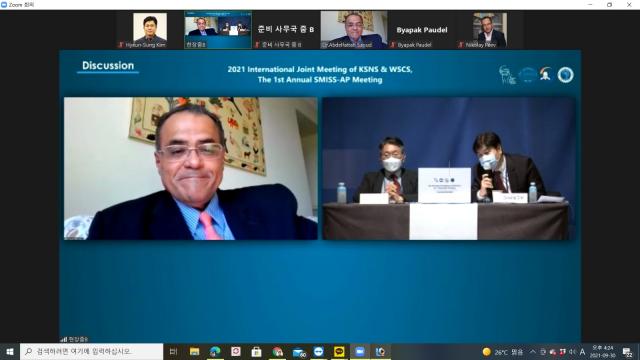Select Nikolay Peev's video thumbnail
The height and width of the screenshot is (360, 640).
[490, 30]
